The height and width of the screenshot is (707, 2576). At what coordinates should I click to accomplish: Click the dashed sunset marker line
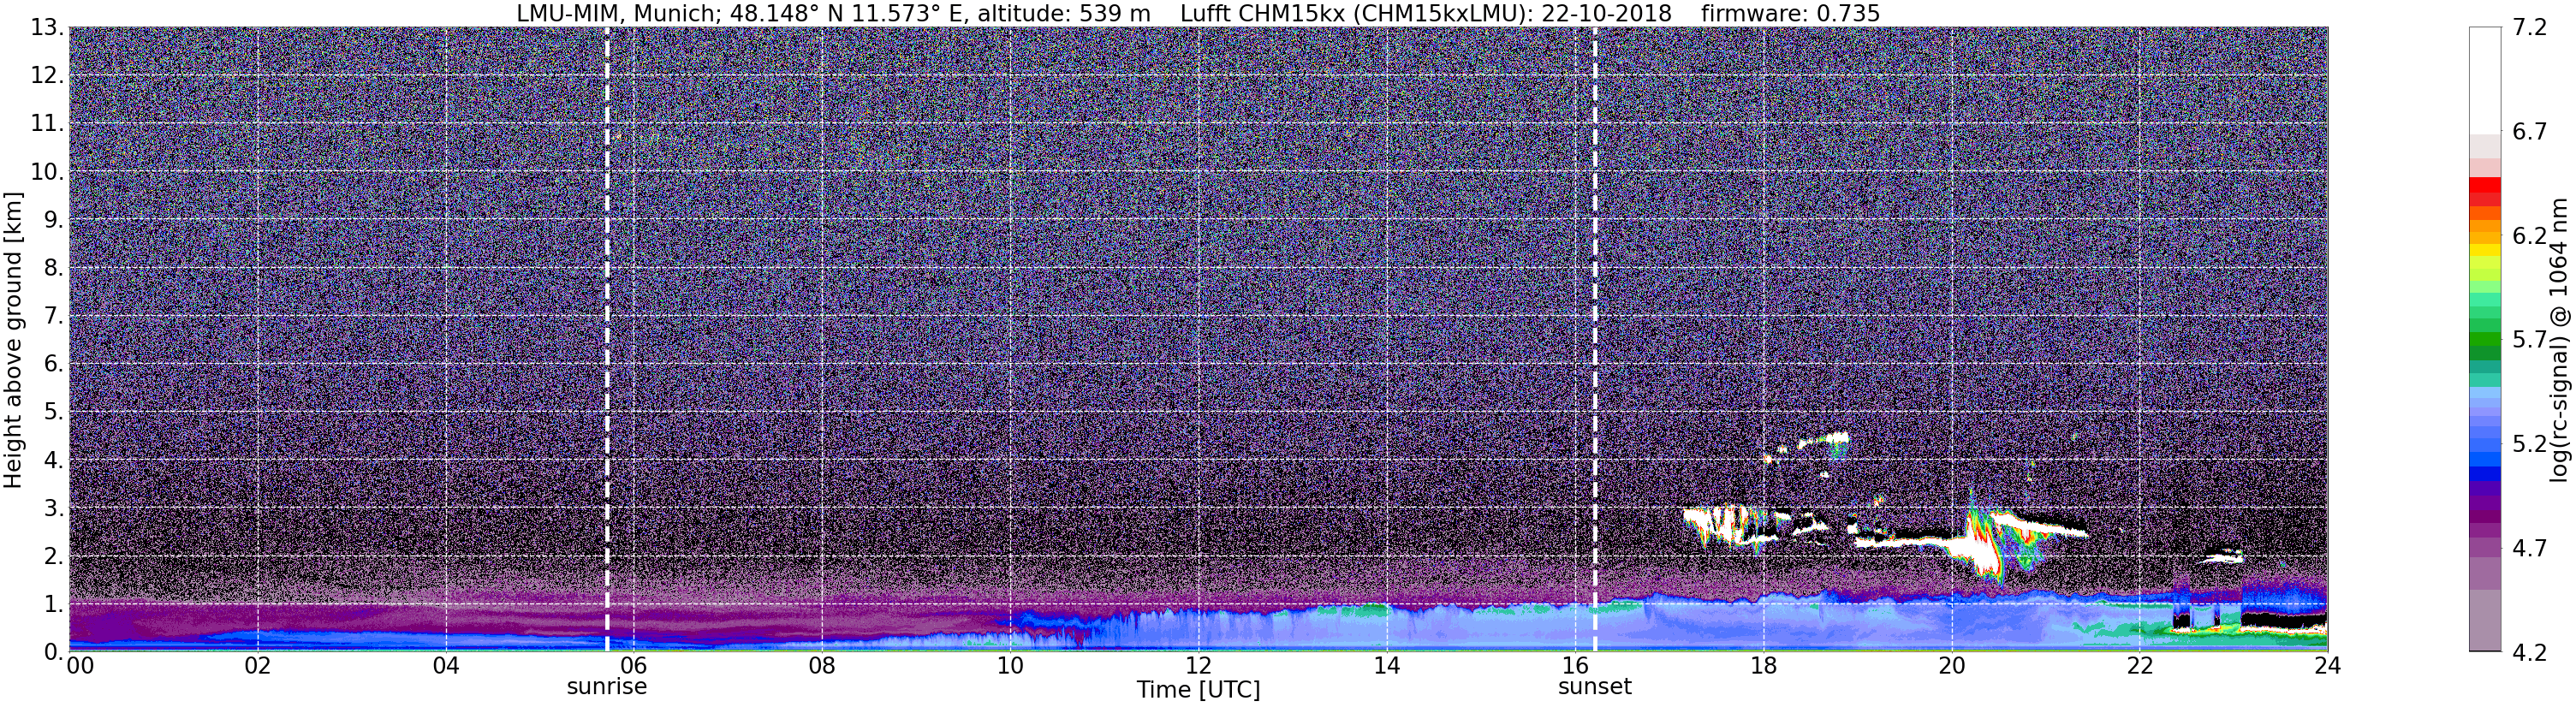[1594, 340]
